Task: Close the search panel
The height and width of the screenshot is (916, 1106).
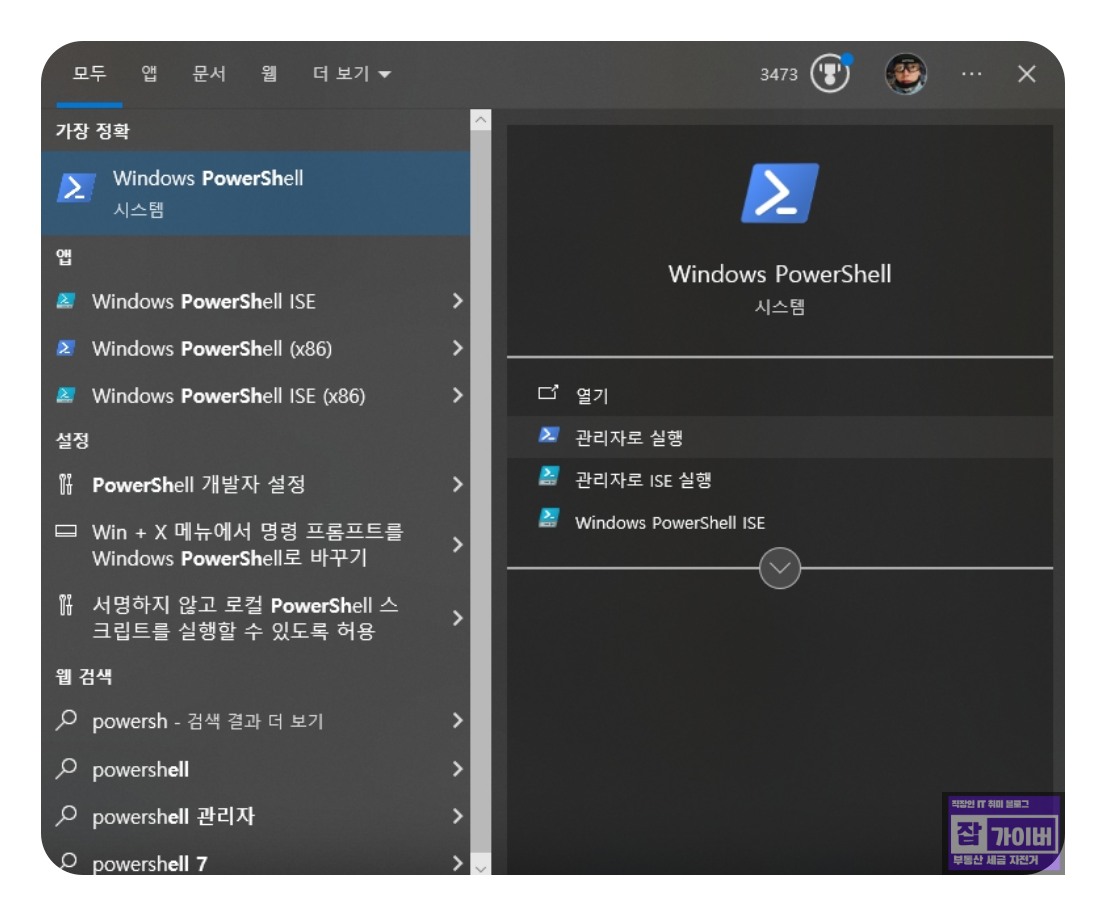Action: click(1026, 73)
